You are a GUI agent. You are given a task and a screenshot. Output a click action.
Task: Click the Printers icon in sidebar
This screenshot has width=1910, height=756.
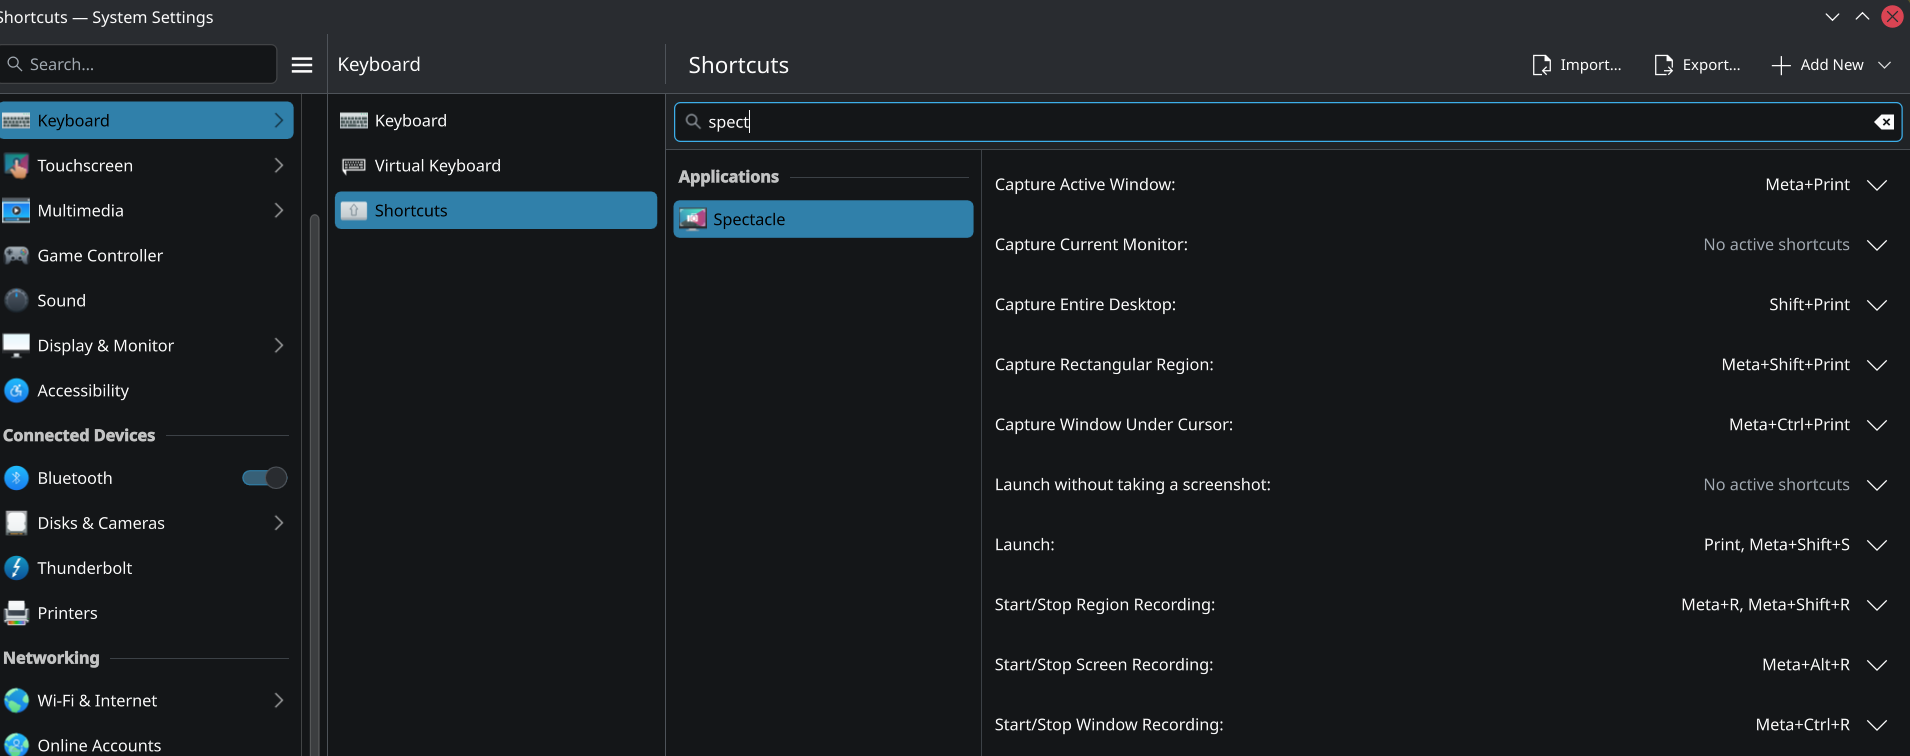click(16, 613)
